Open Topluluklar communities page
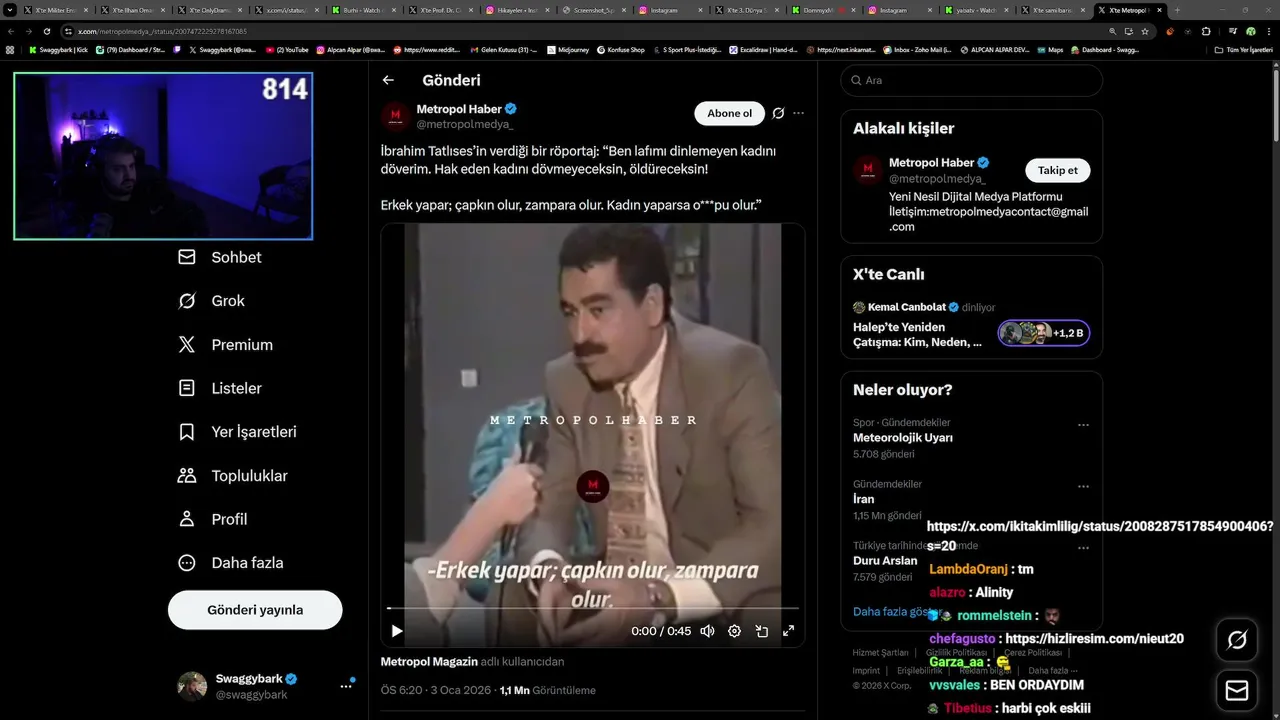This screenshot has height=720, width=1280. point(232,476)
